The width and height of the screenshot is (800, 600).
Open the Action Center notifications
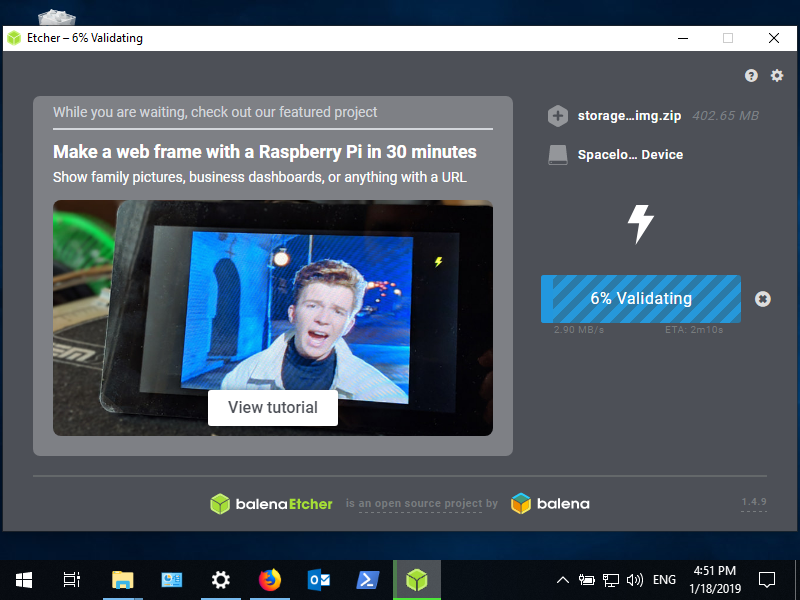(767, 579)
